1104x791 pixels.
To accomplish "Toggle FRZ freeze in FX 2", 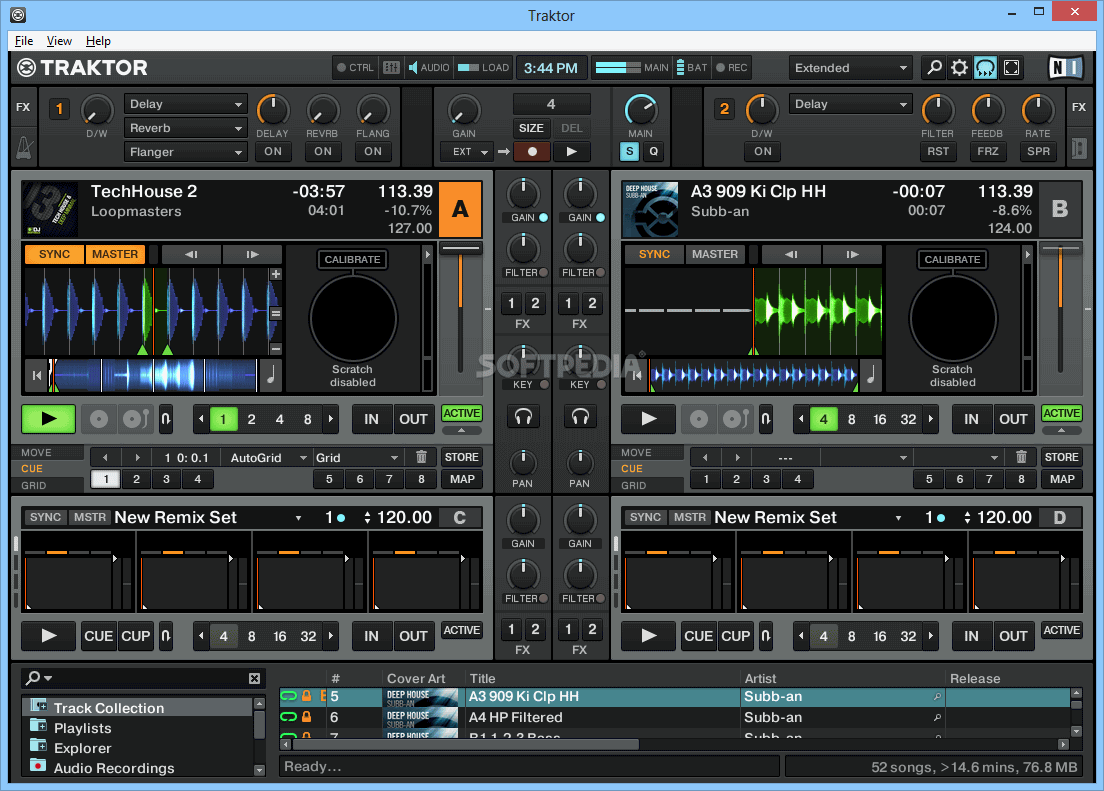I will pyautogui.click(x=987, y=151).
